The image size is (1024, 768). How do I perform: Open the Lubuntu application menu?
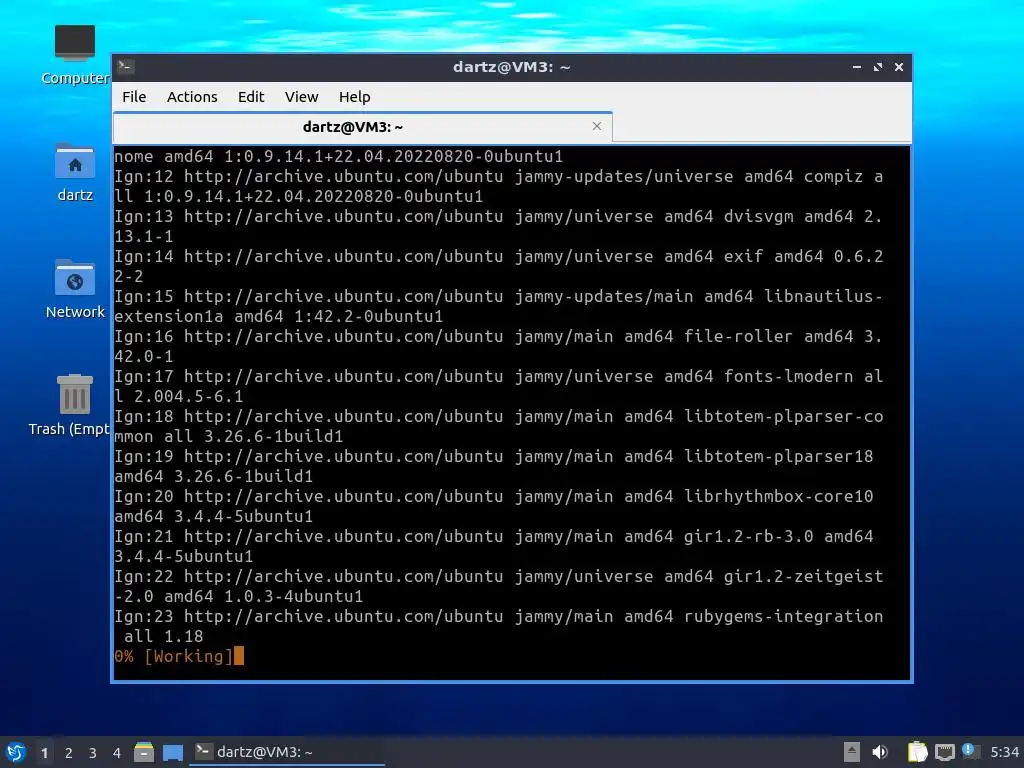pyautogui.click(x=16, y=752)
